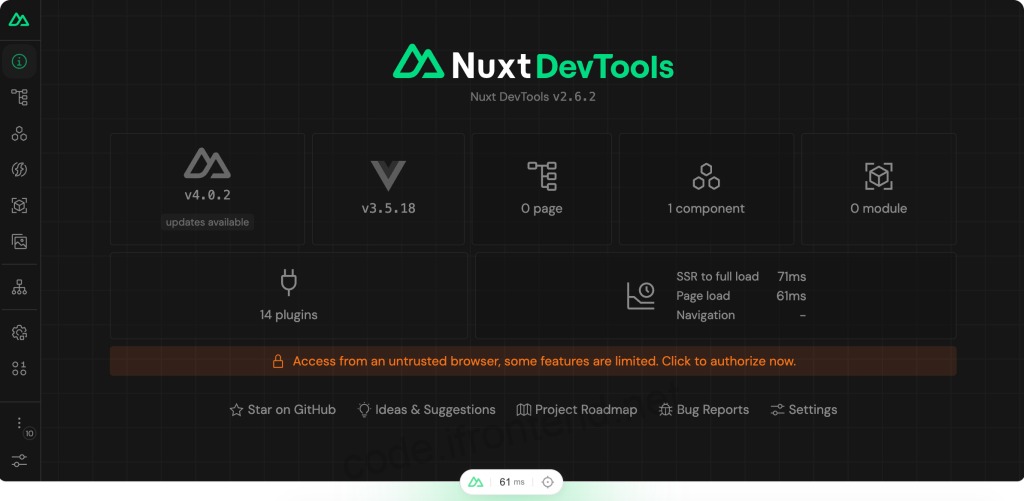Click the tree icon in the page card
1024x501 pixels.
tap(542, 176)
